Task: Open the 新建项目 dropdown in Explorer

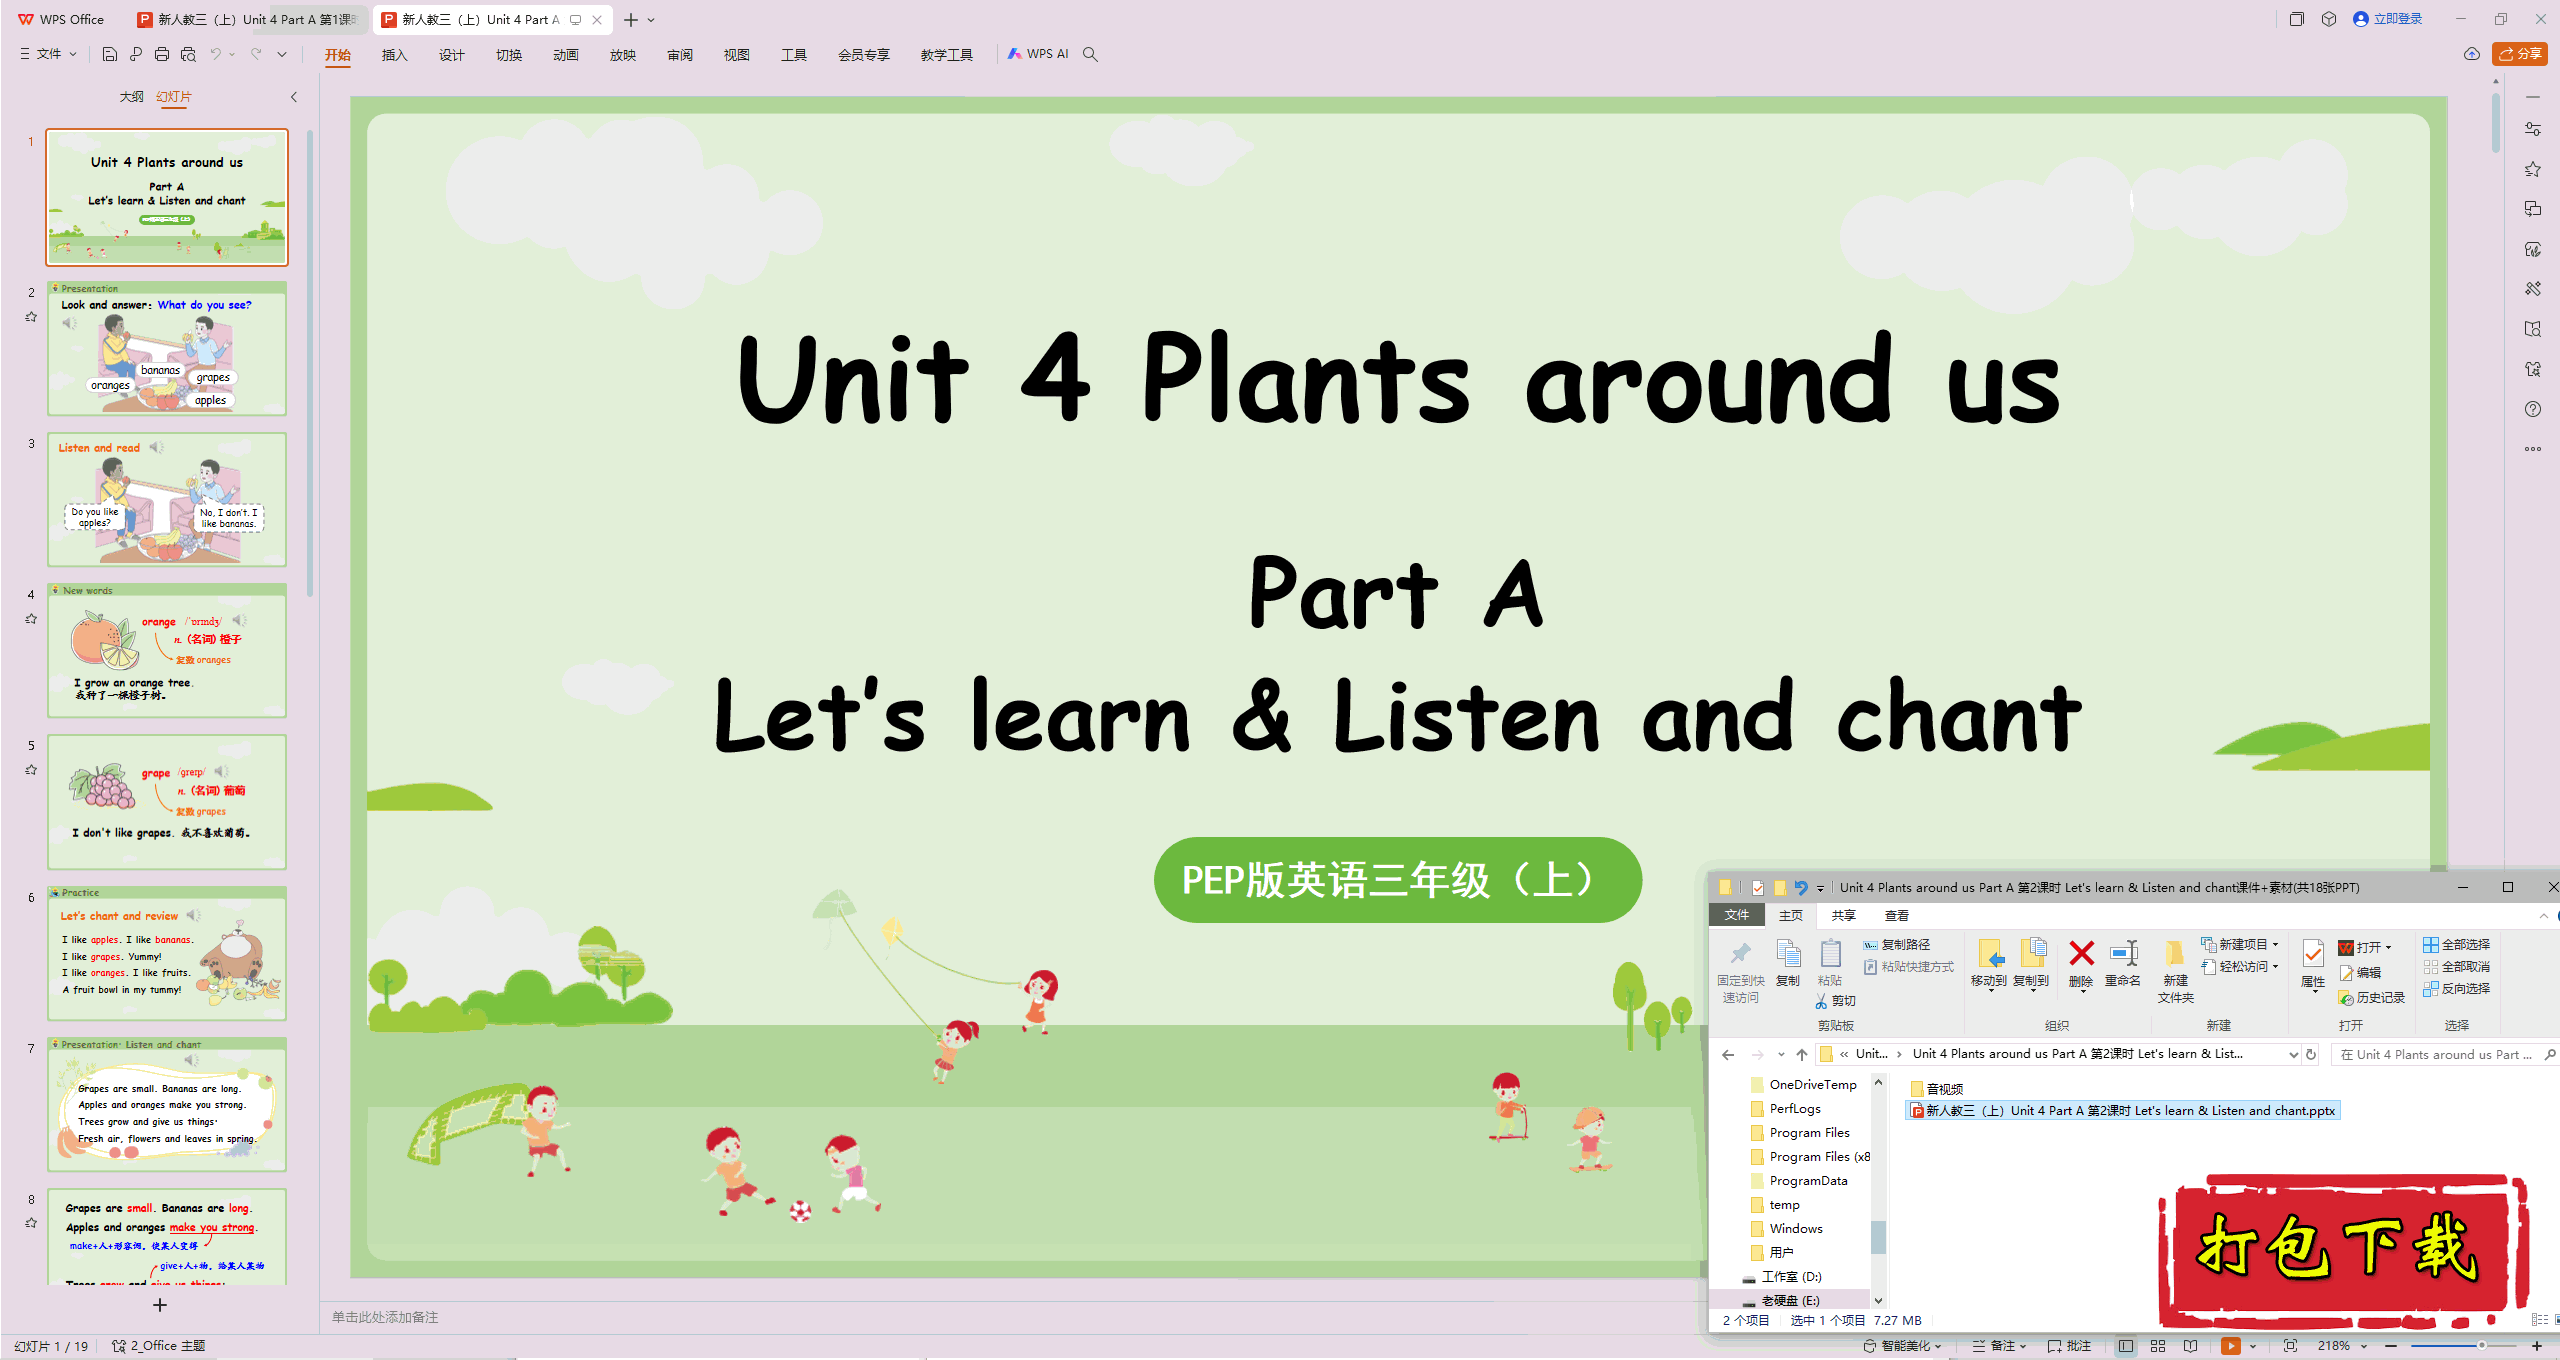Action: (2240, 944)
